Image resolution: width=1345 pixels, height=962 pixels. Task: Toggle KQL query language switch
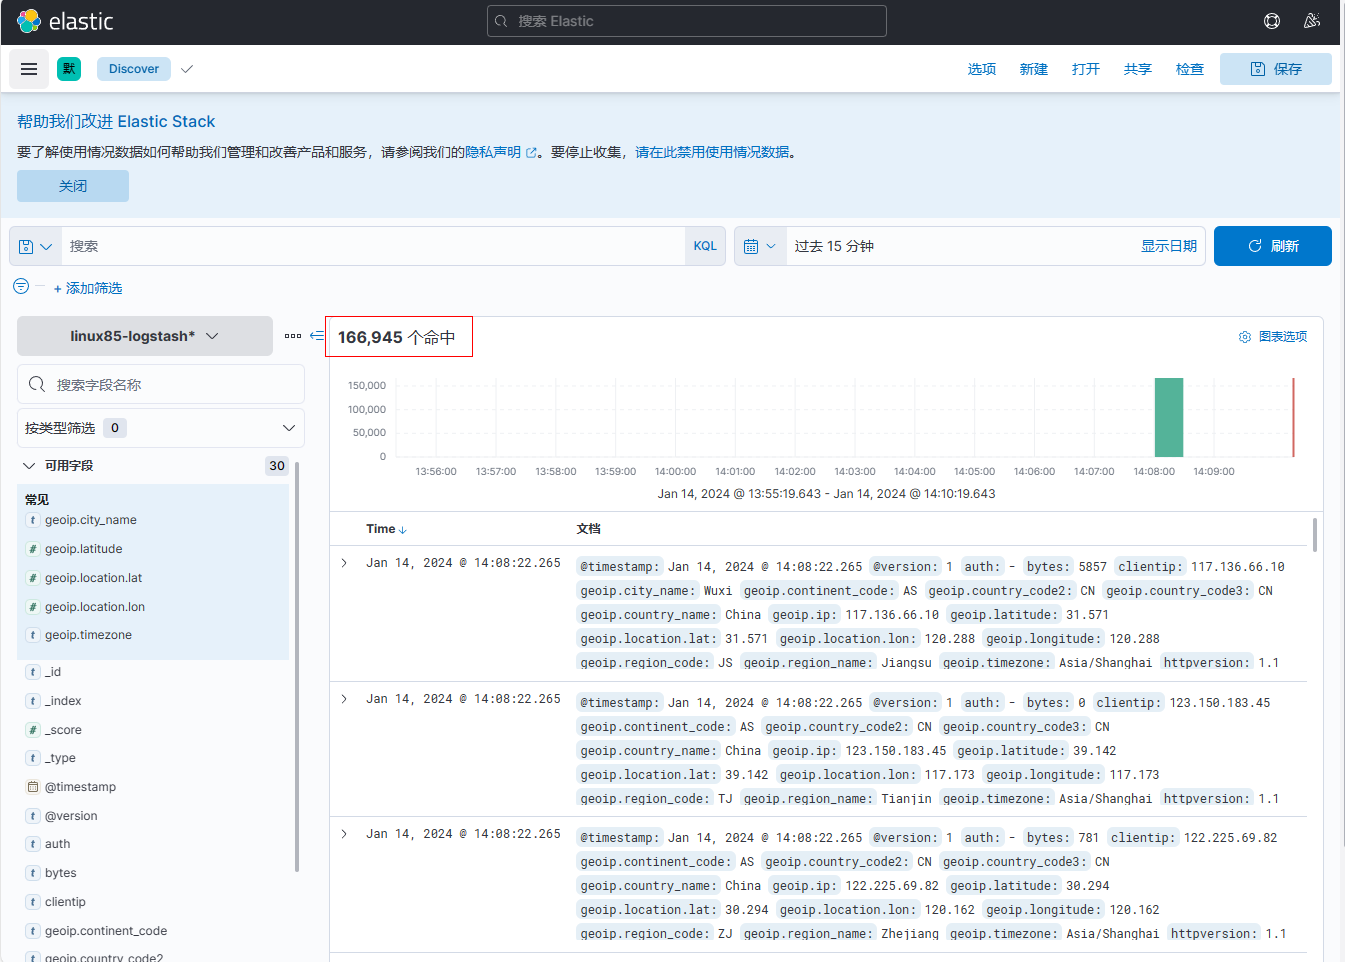click(705, 246)
